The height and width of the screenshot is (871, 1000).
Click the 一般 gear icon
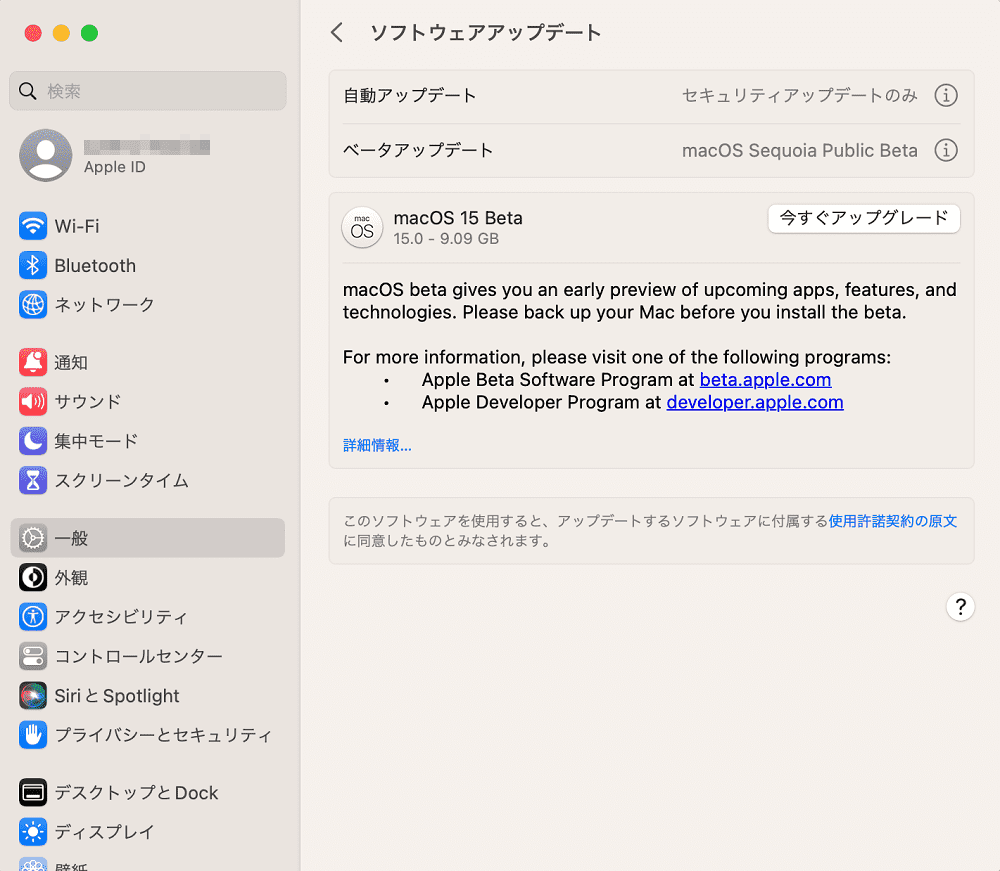coord(33,538)
